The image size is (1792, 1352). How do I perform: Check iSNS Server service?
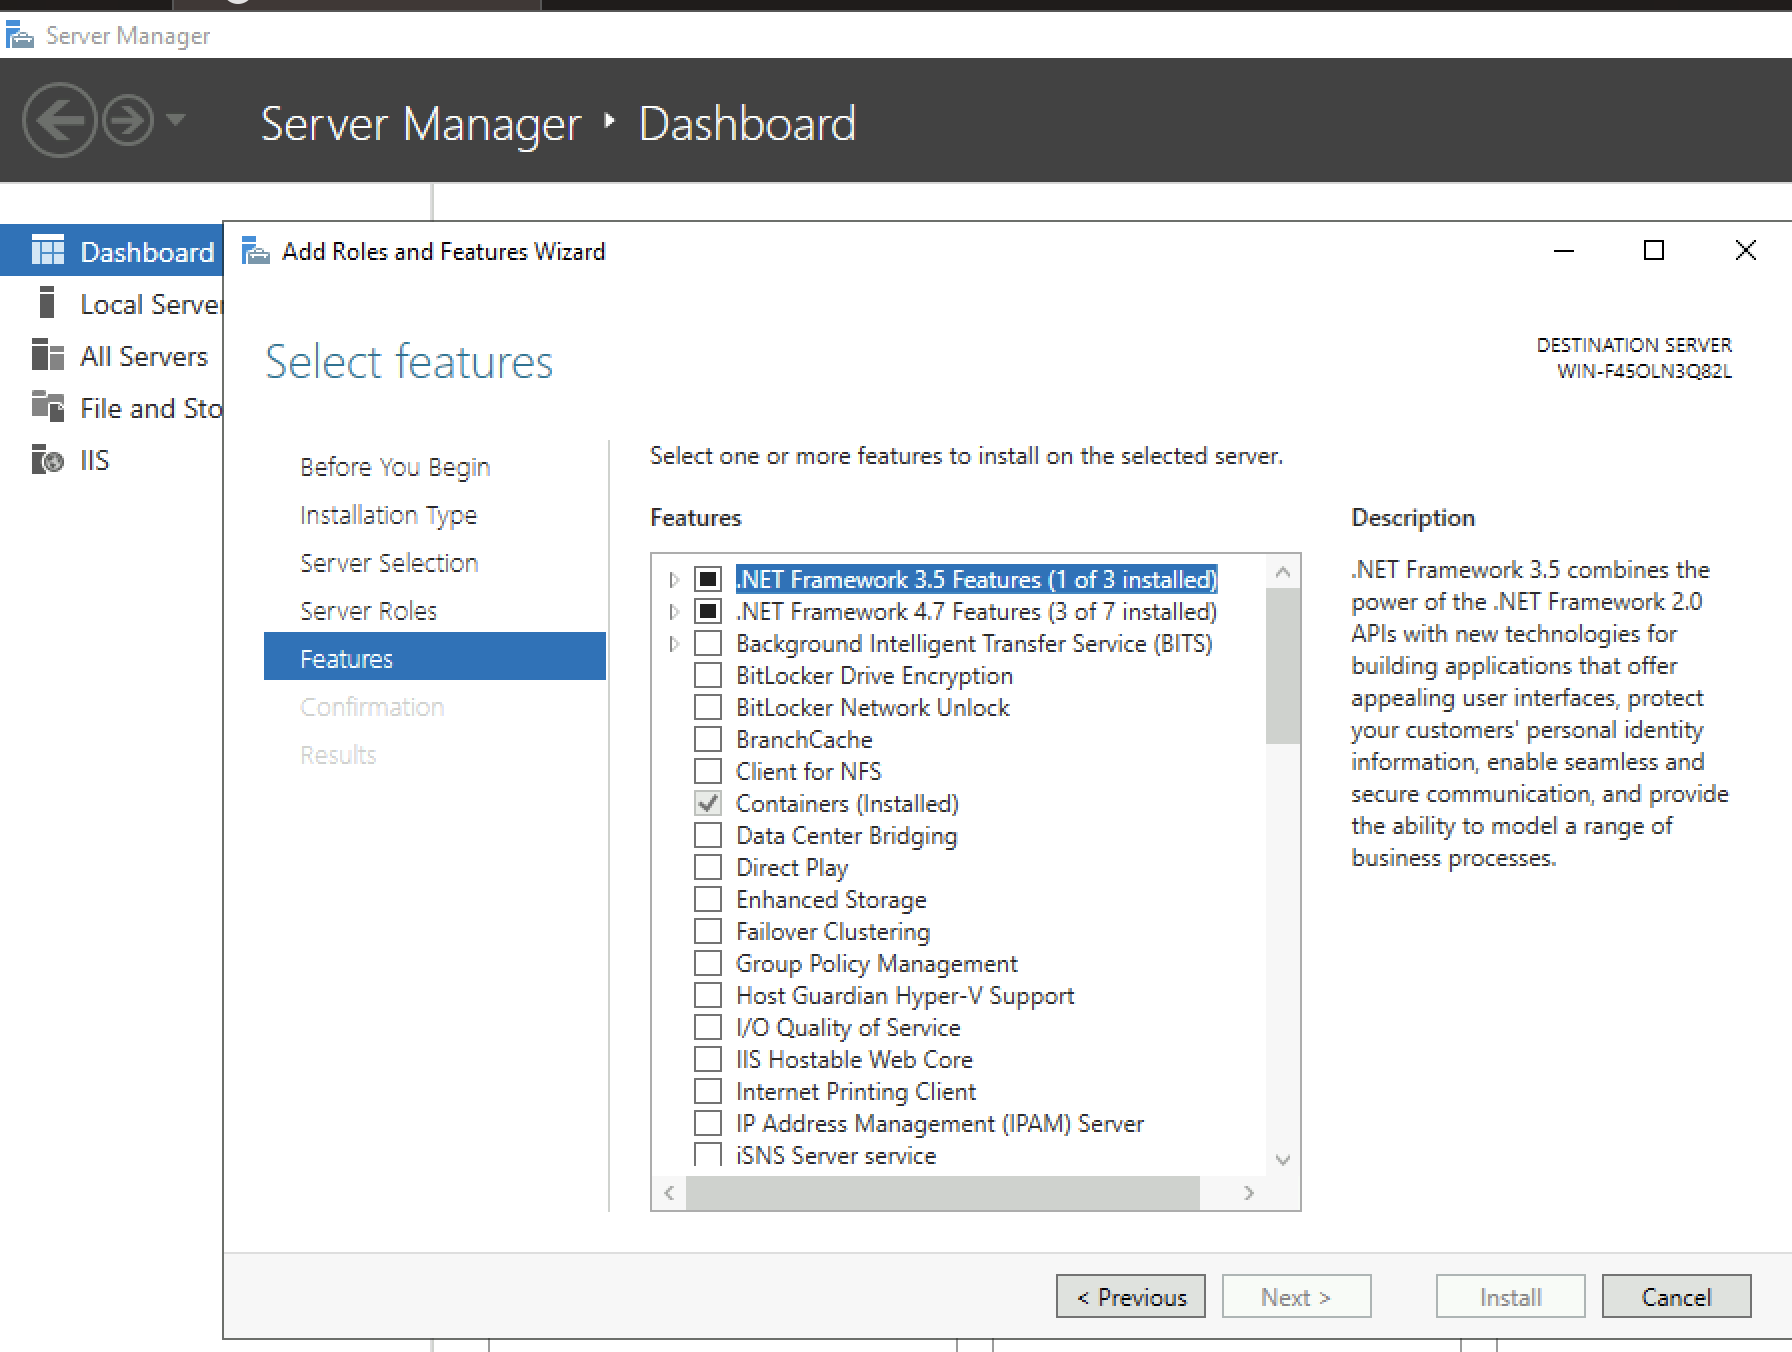[x=708, y=1155]
